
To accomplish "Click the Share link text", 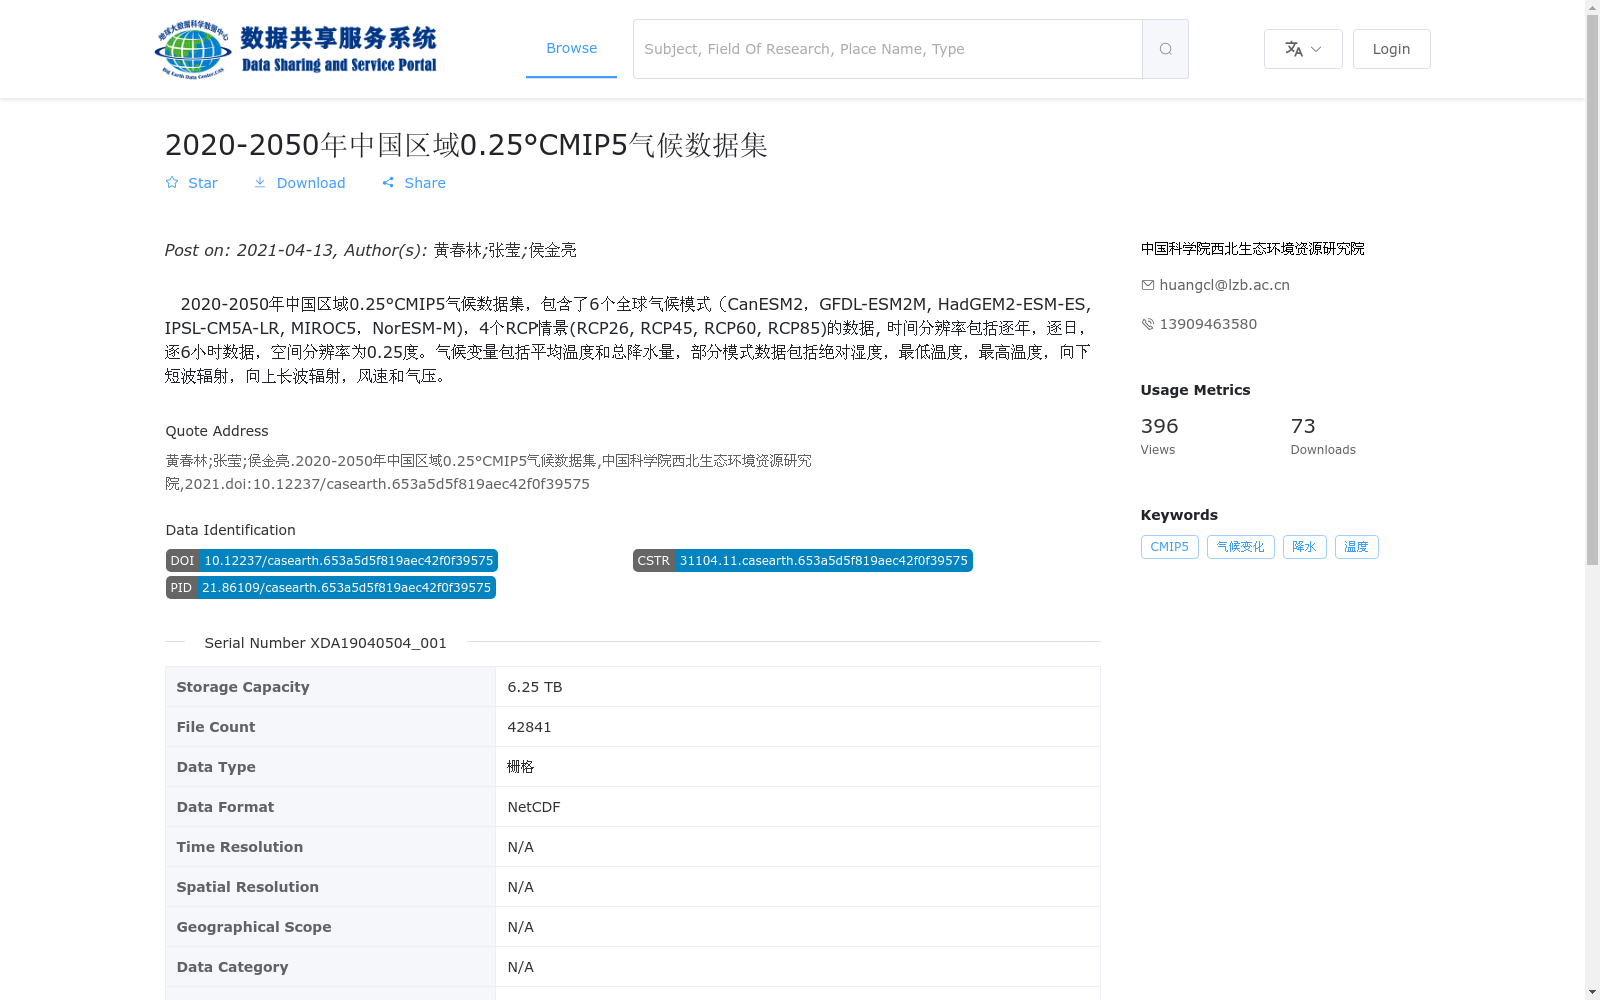I will (425, 183).
